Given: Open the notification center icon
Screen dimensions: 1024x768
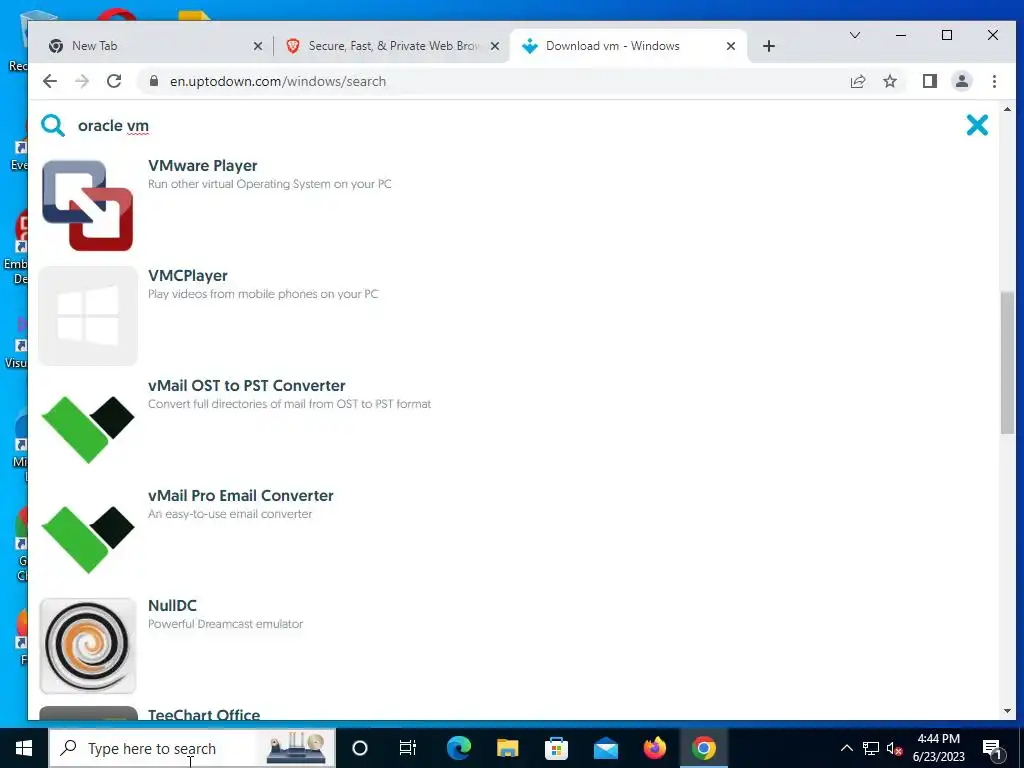Looking at the screenshot, I should [992, 748].
